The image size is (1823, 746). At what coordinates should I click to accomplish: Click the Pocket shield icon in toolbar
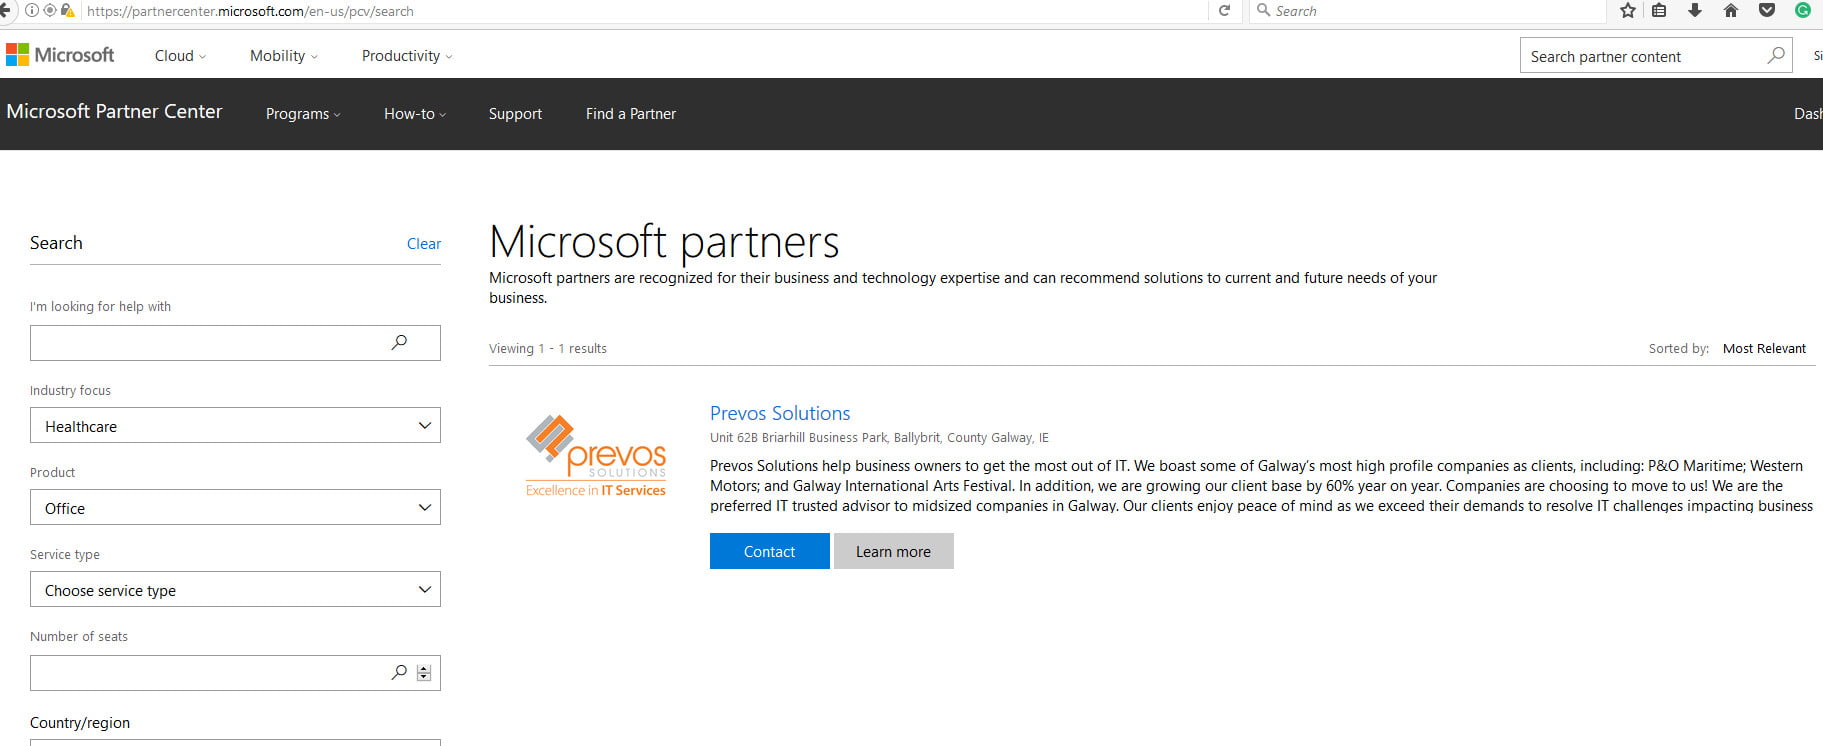point(1767,11)
